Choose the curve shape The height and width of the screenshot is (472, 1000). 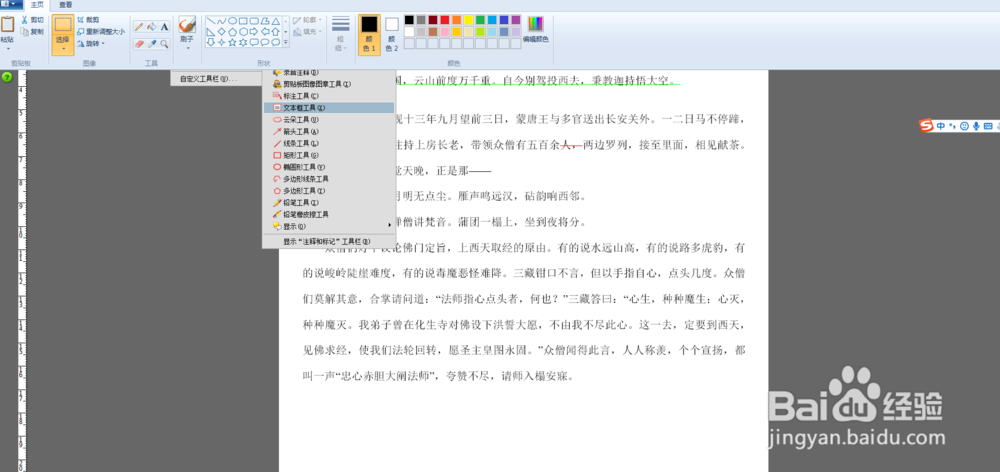point(221,20)
